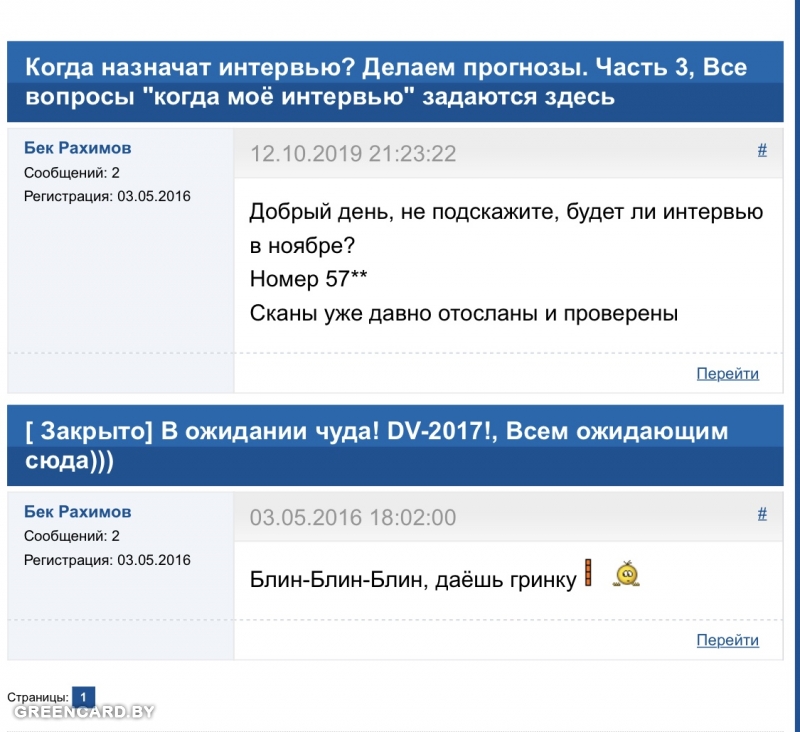The height and width of the screenshot is (732, 800).
Task: Click "Сообщений: 2" in the second post
Action: pyautogui.click(x=72, y=536)
